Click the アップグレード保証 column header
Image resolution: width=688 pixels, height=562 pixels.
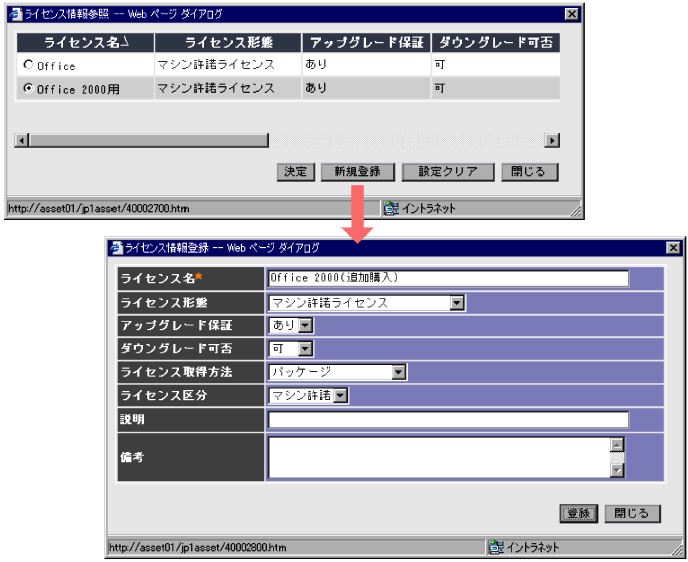(x=366, y=43)
